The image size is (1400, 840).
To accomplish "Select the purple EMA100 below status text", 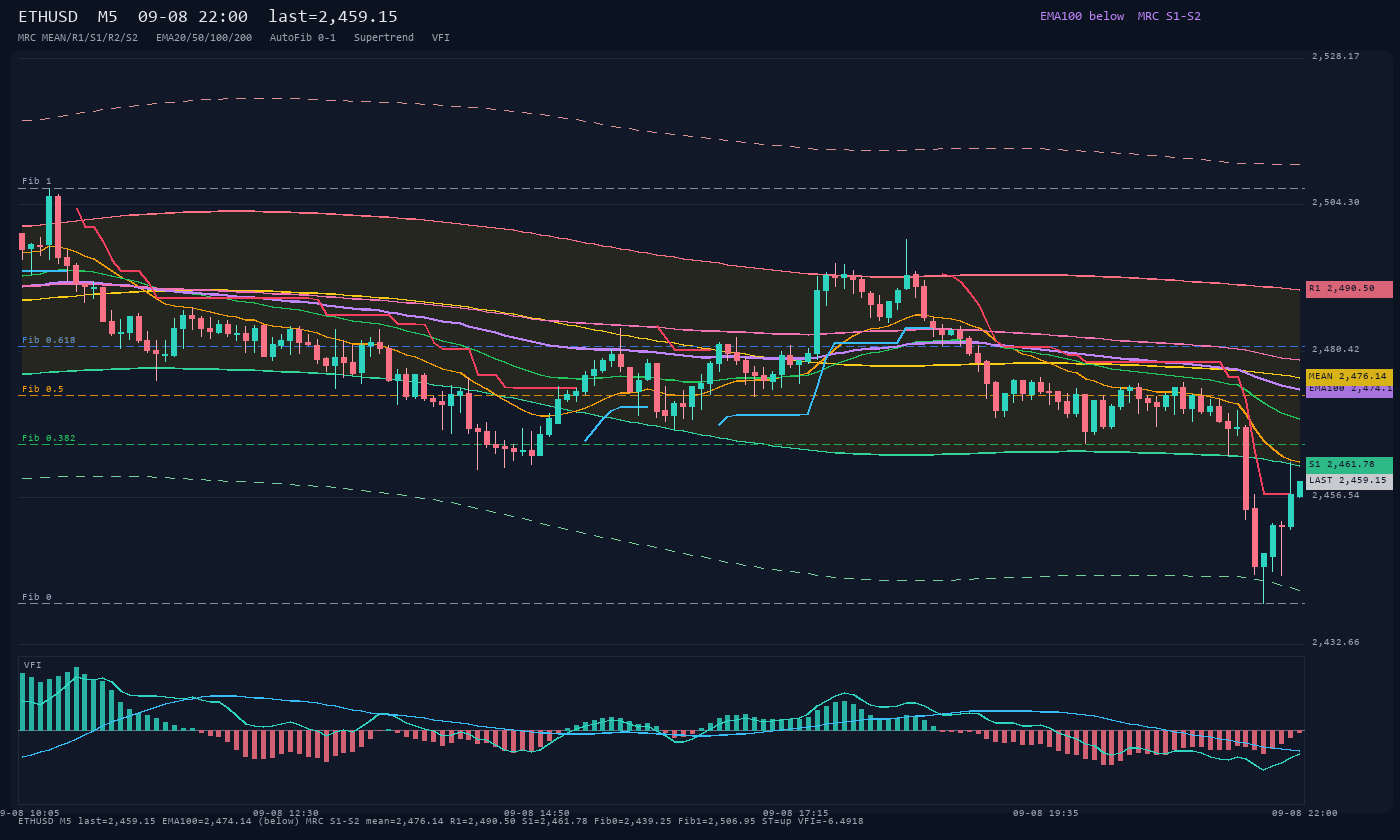I will tap(1082, 16).
